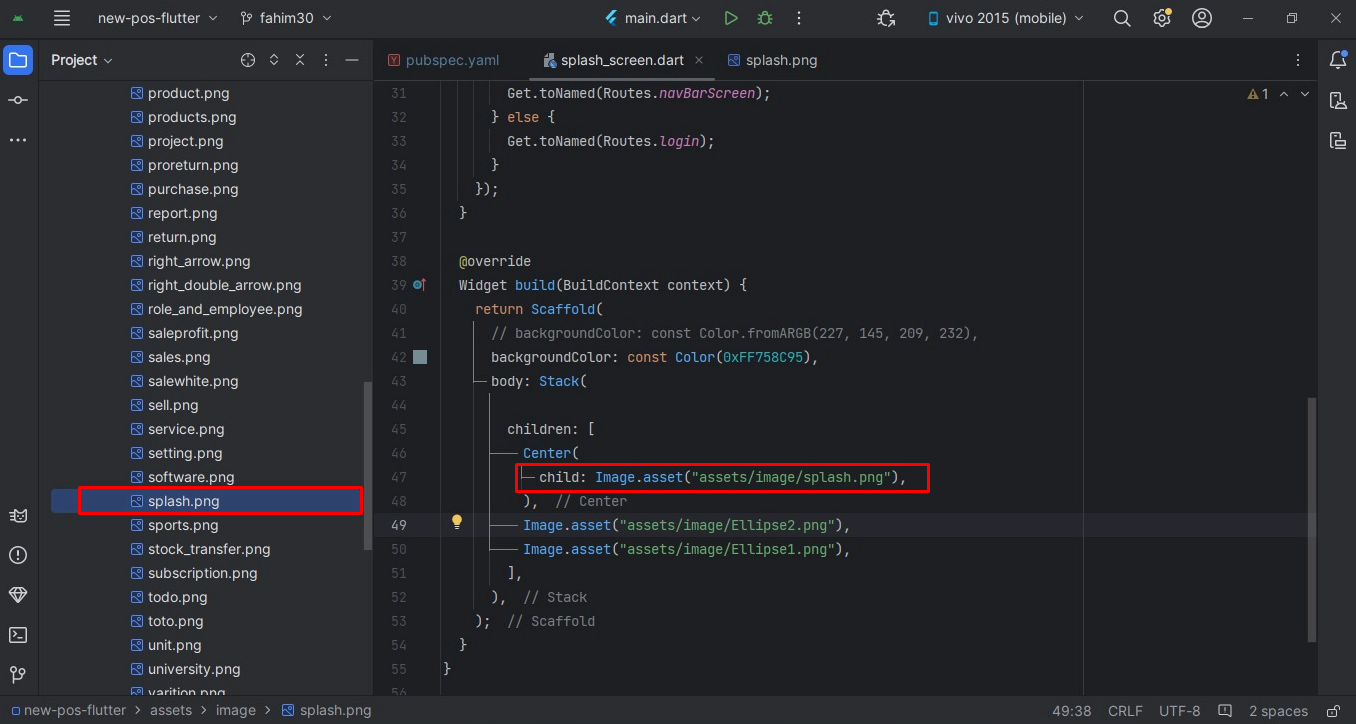
Task: Expand the vivo 2015 device selector
Action: coord(1005,18)
